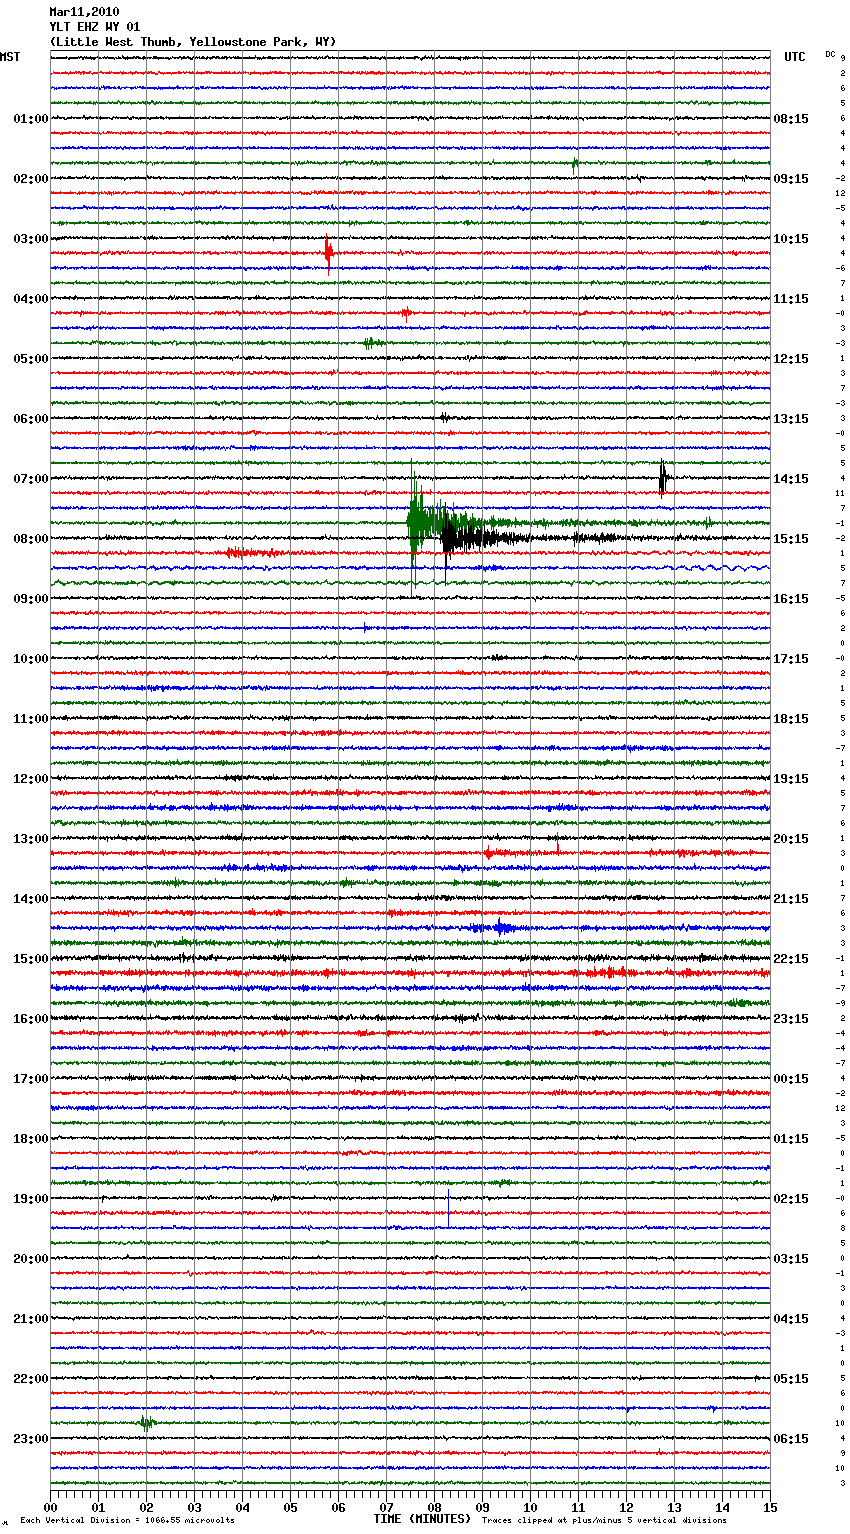Click the UTC timezone header
The height and width of the screenshot is (1534, 850).
(795, 57)
